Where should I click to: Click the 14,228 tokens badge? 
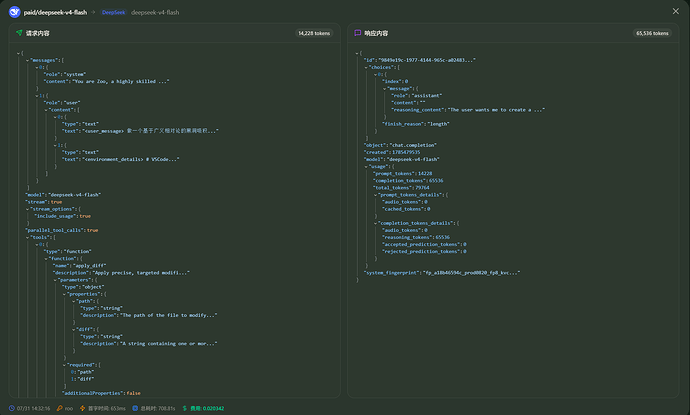coord(314,33)
